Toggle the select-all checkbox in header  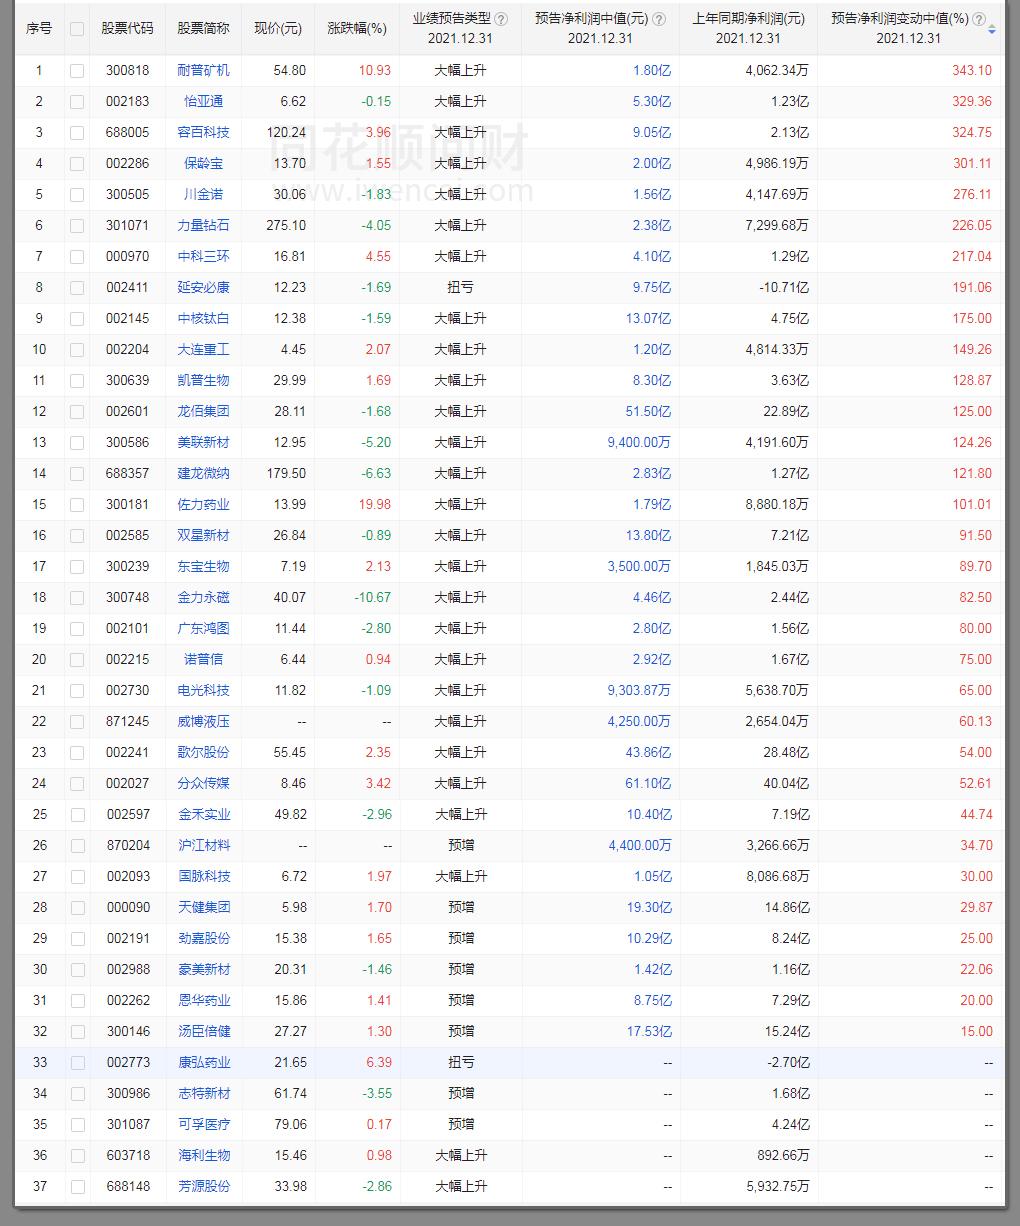coord(77,29)
